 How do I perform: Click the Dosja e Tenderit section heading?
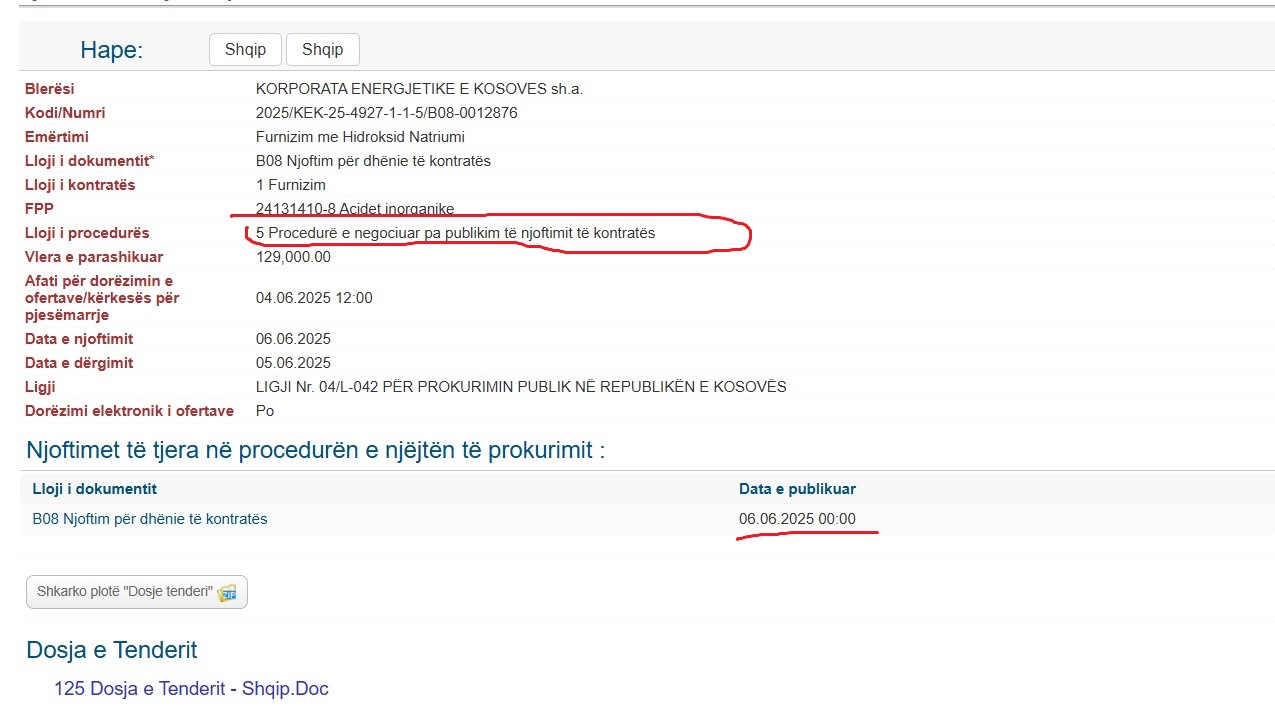pos(112,650)
